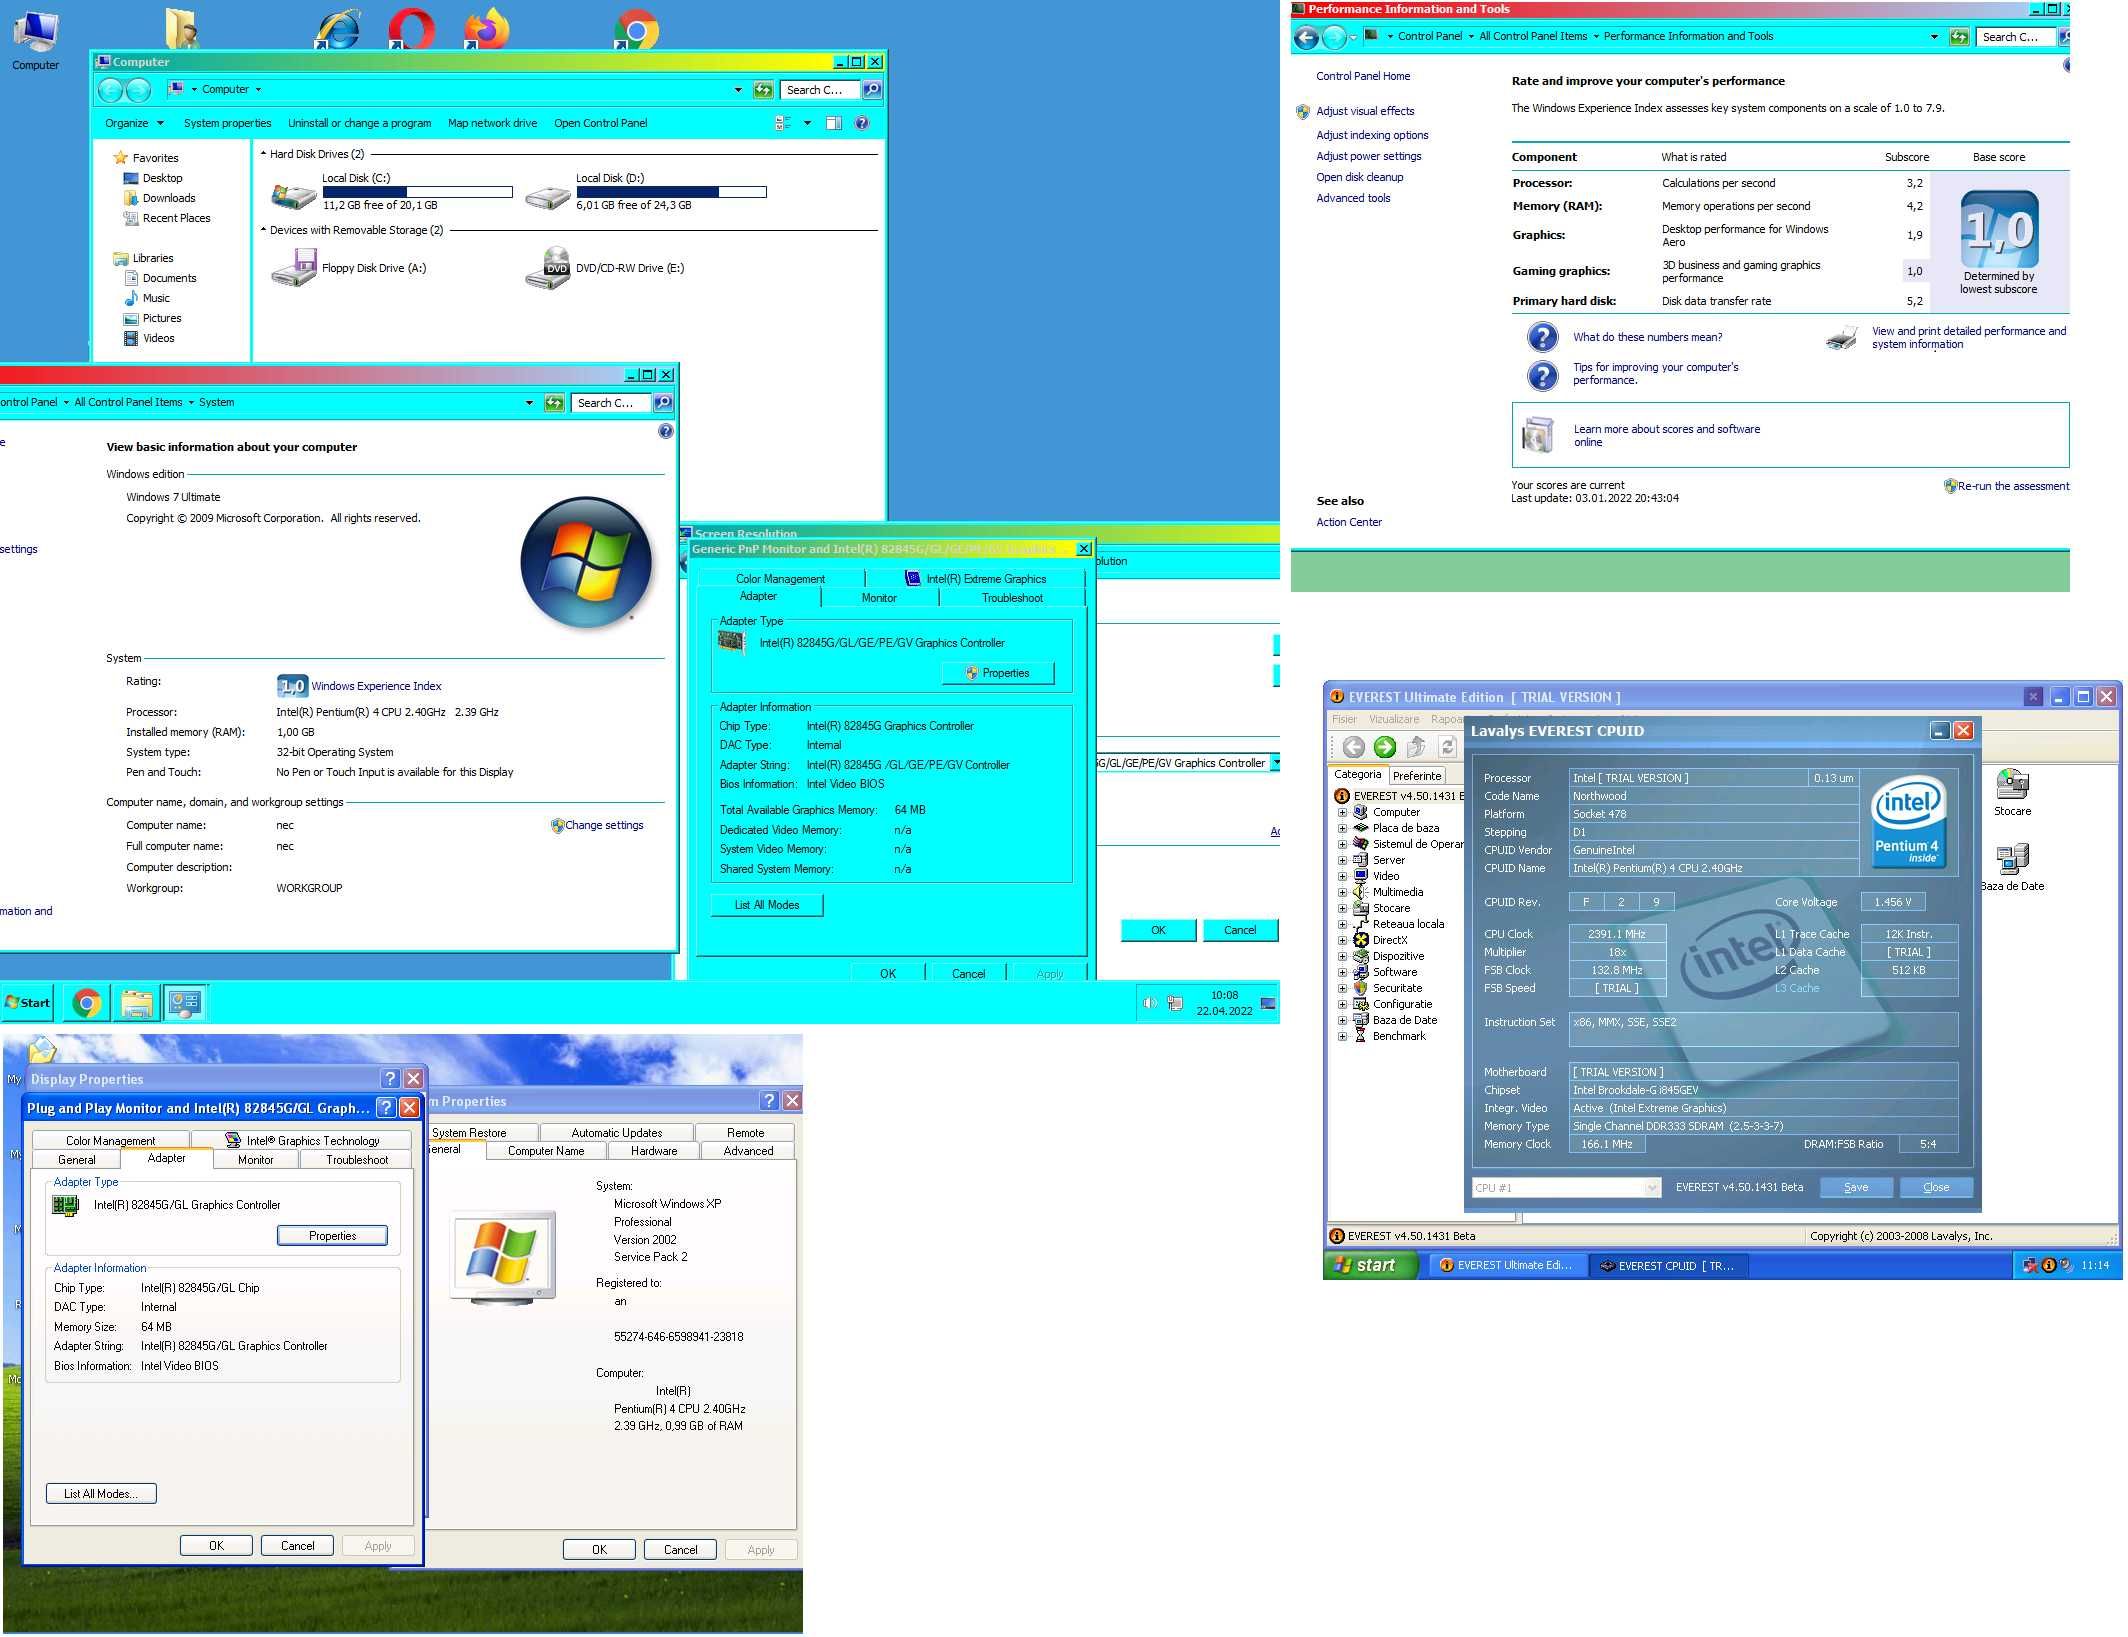2128x1637 pixels.
Task: Select Floppy Disk Drive (A:) icon
Action: [294, 268]
